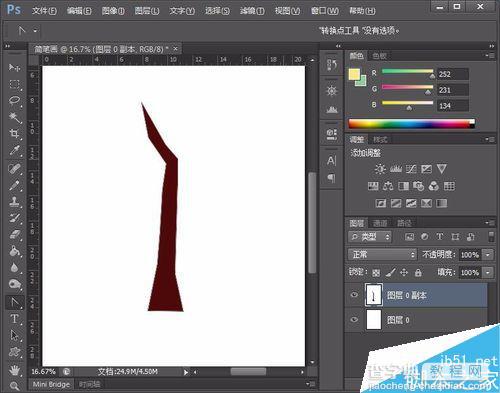This screenshot has height=393, width=500.
Task: Open the Color panel flyout menu
Action: point(490,56)
